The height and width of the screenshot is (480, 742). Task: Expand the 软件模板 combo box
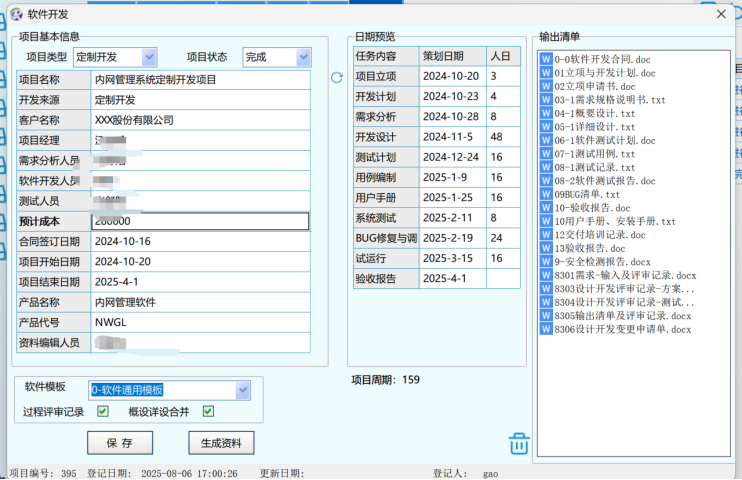[x=242, y=390]
